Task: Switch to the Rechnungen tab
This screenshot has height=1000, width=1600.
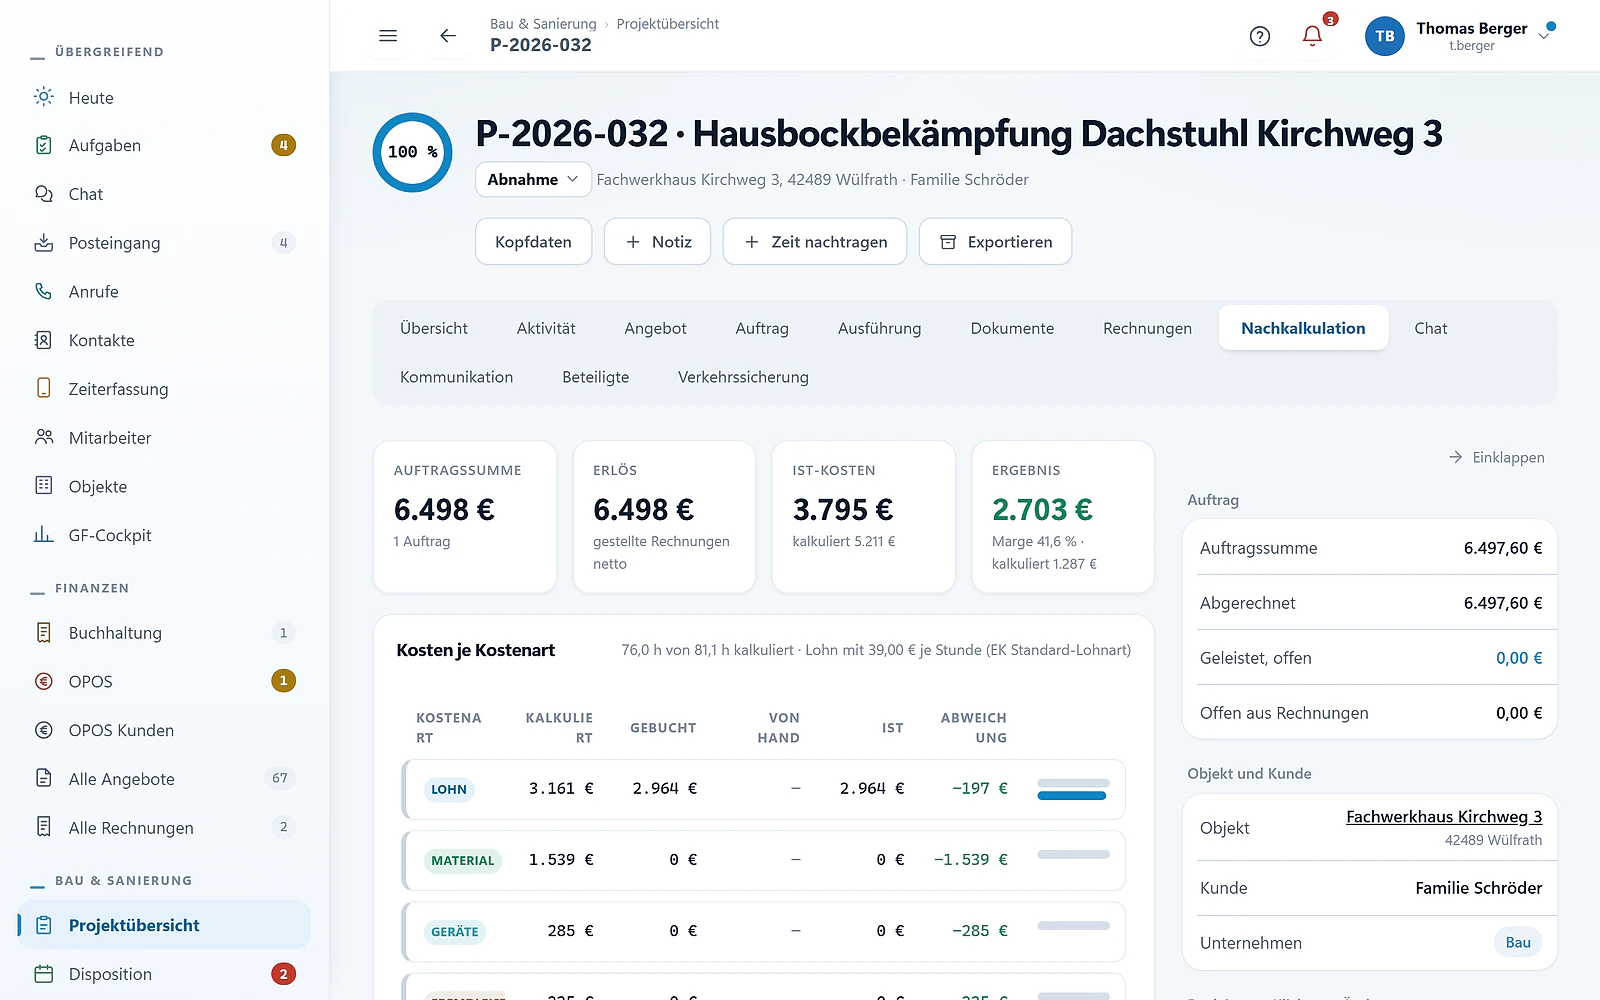Action: [1147, 328]
